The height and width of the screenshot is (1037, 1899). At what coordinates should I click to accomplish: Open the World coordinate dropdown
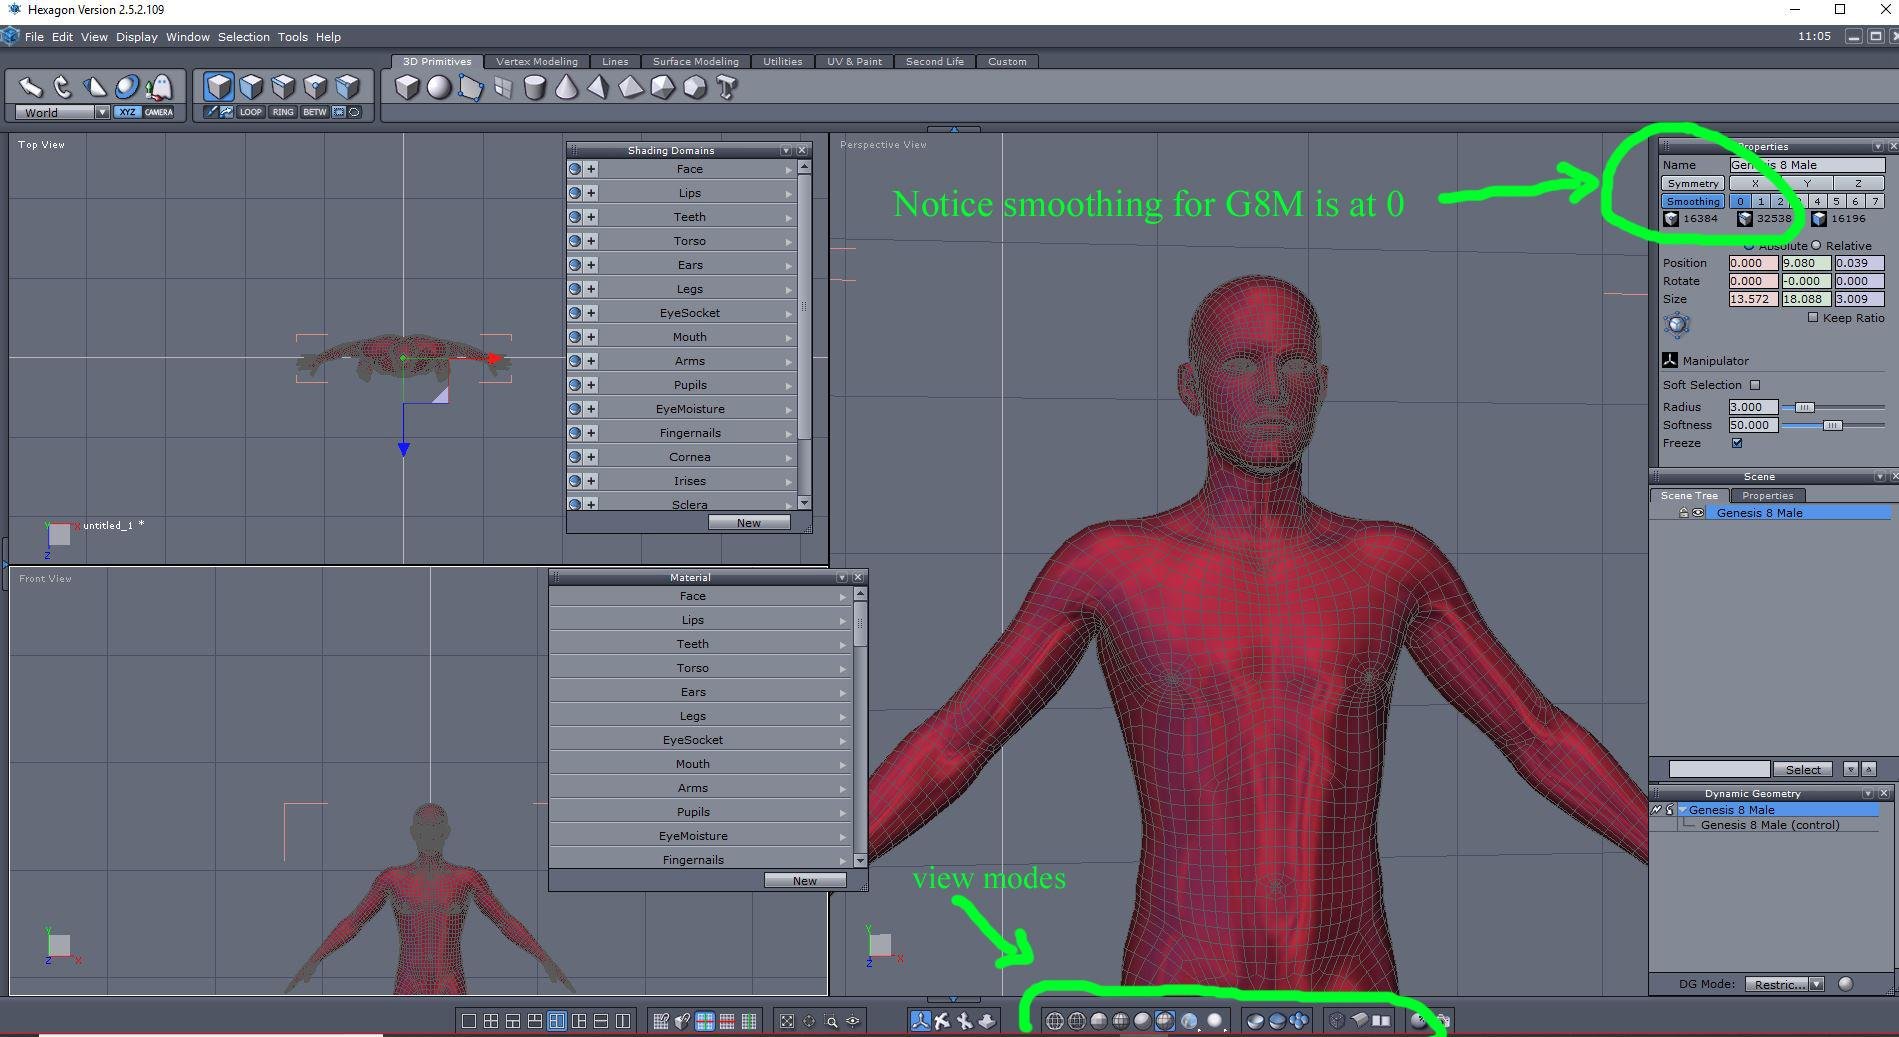click(102, 112)
